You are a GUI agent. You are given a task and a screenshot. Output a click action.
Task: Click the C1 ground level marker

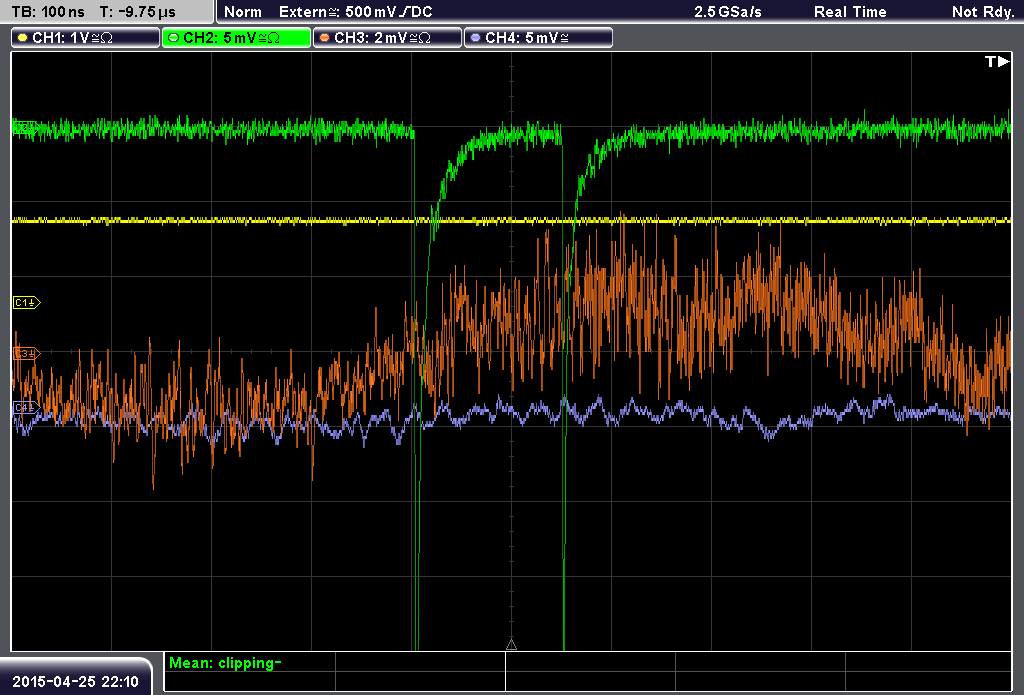click(x=27, y=302)
